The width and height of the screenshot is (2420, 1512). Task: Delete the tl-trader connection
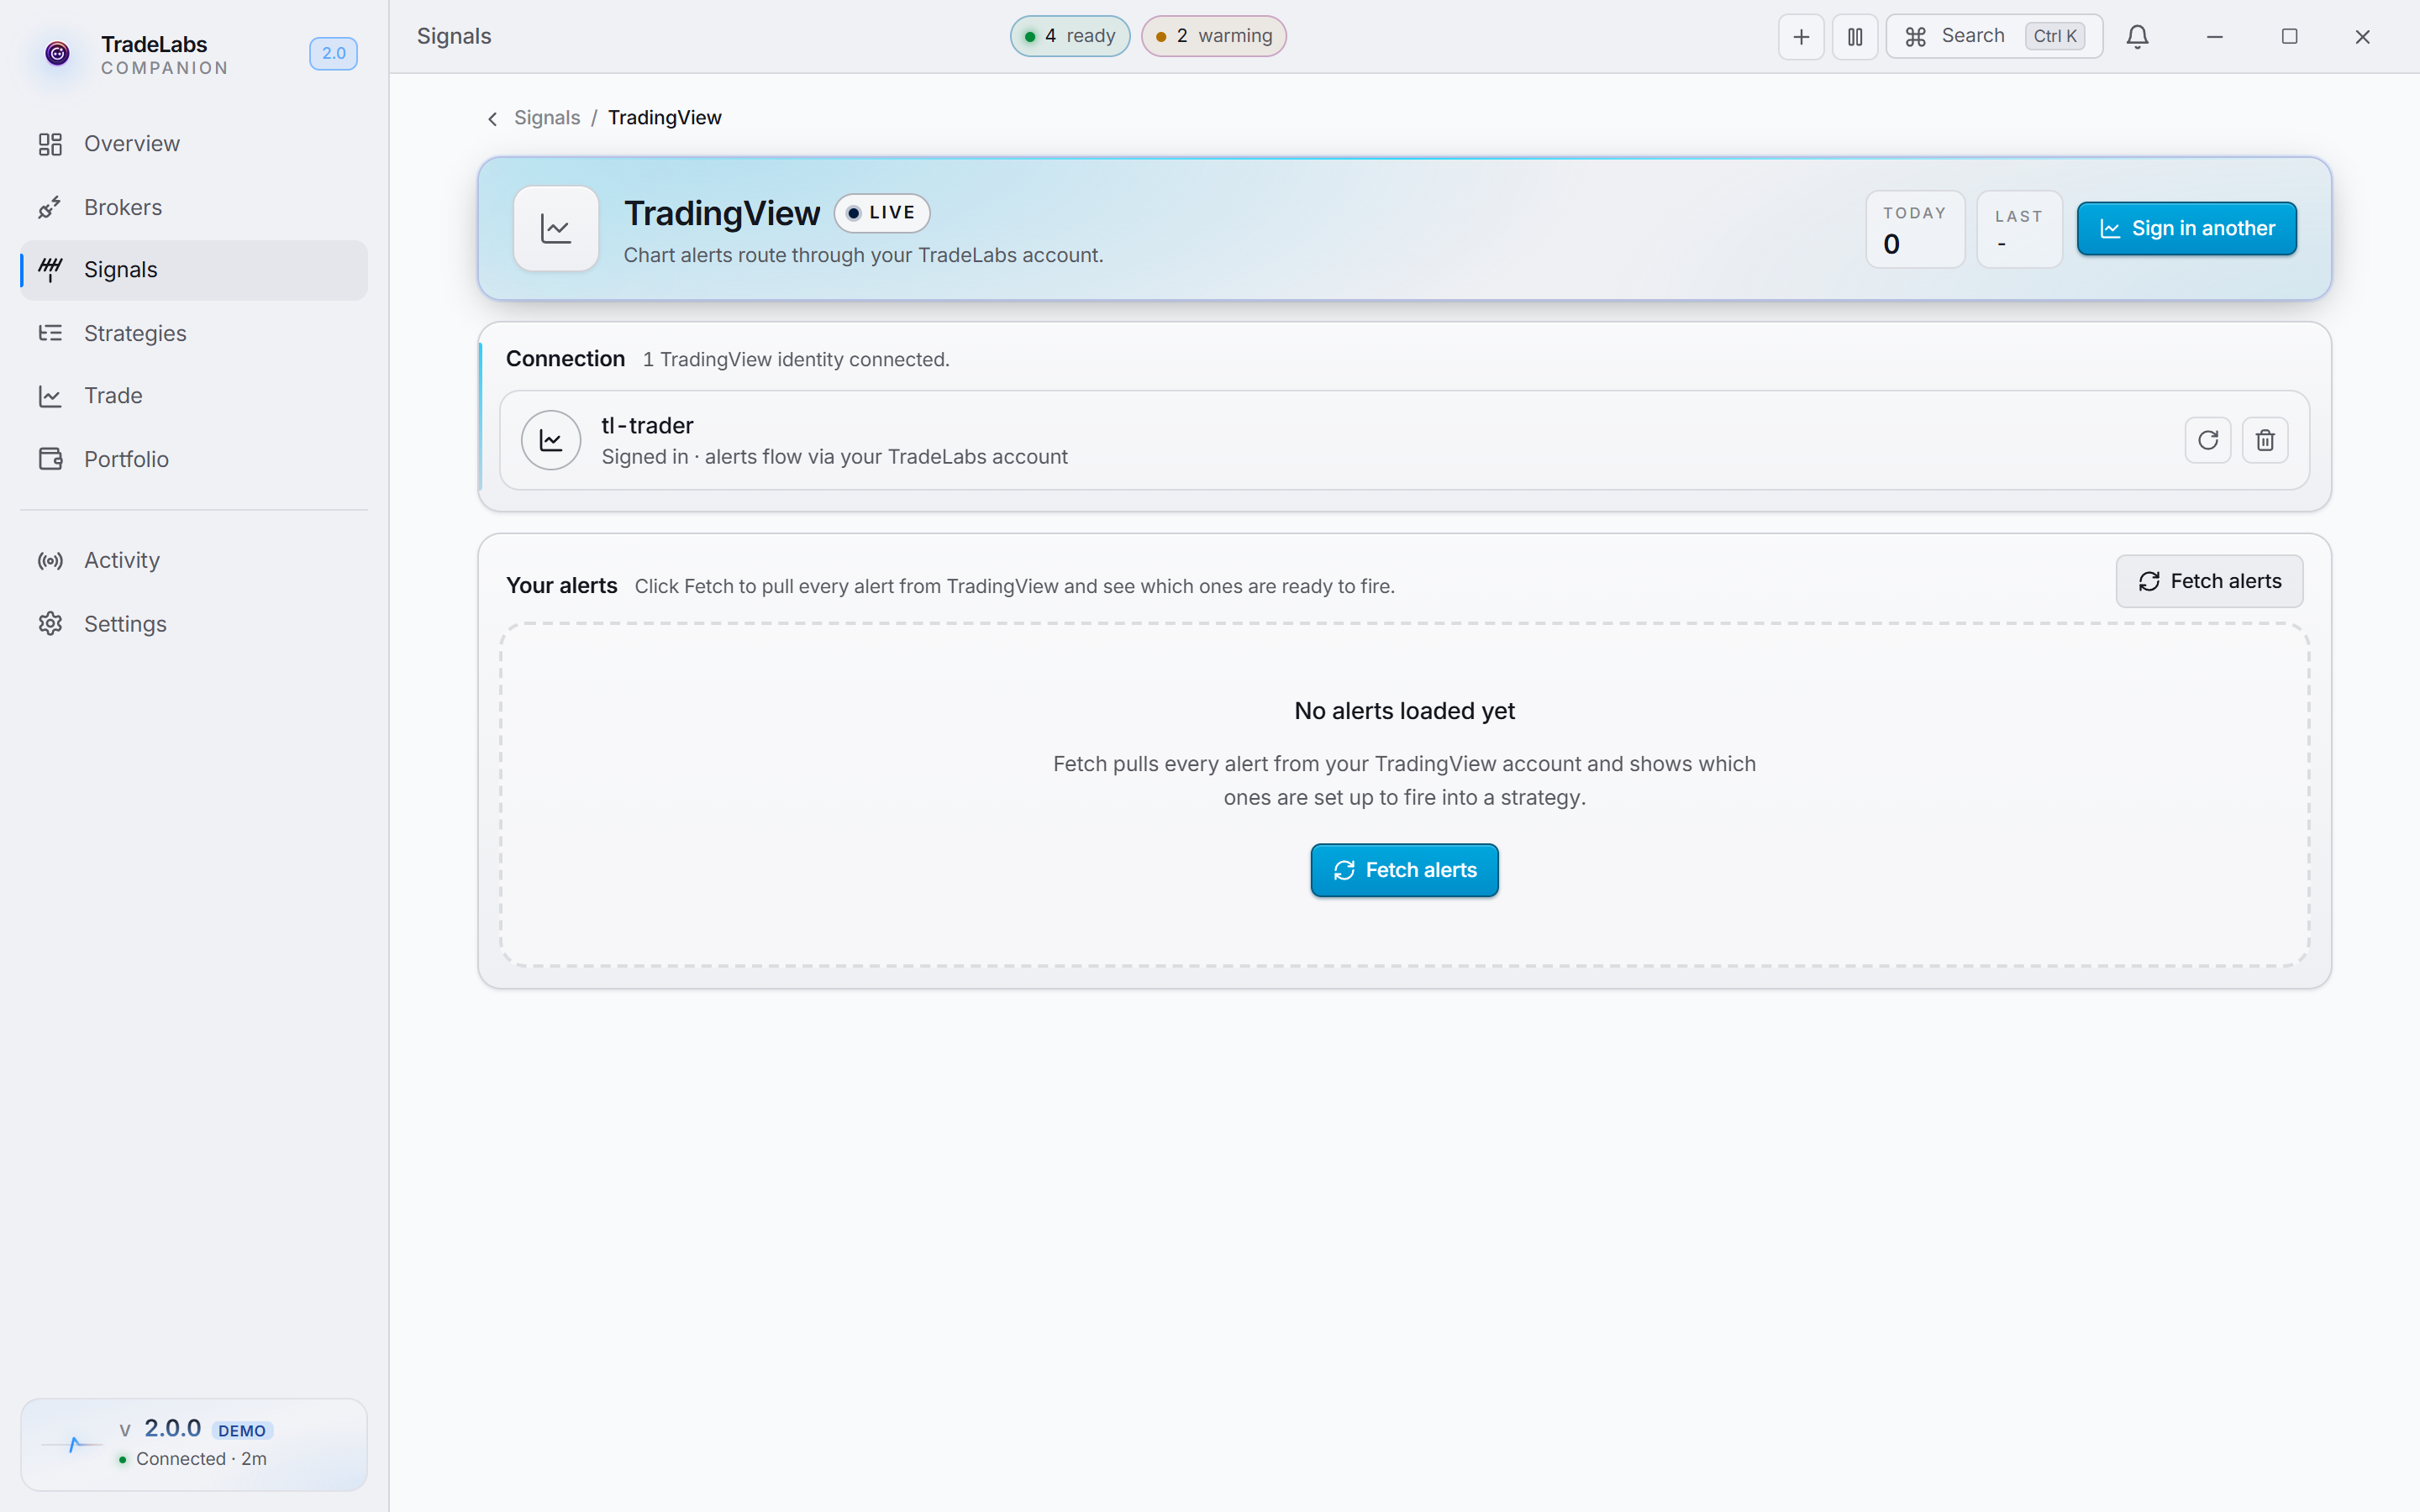coord(2265,440)
